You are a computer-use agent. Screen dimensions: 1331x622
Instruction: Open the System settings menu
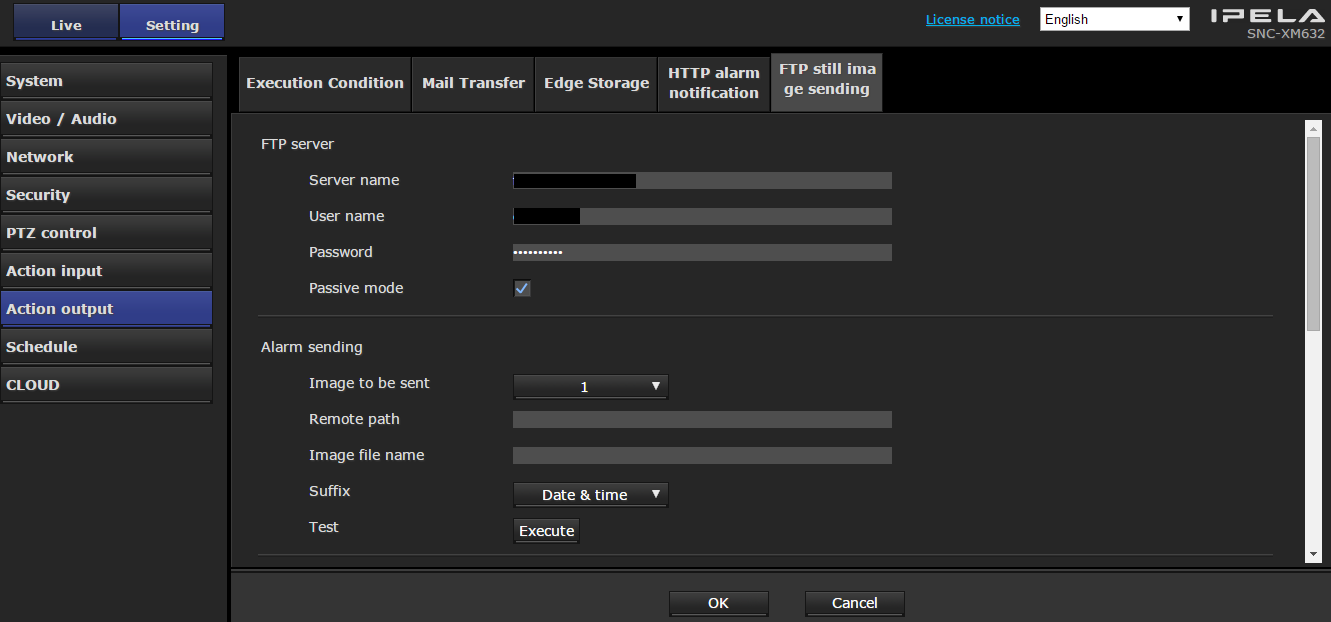click(106, 81)
